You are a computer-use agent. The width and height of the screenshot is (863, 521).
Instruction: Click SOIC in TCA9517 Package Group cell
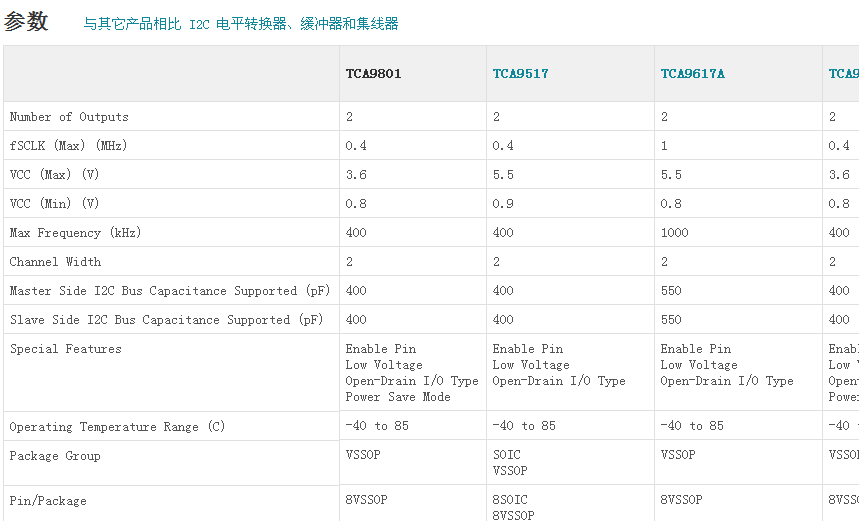pos(509,455)
